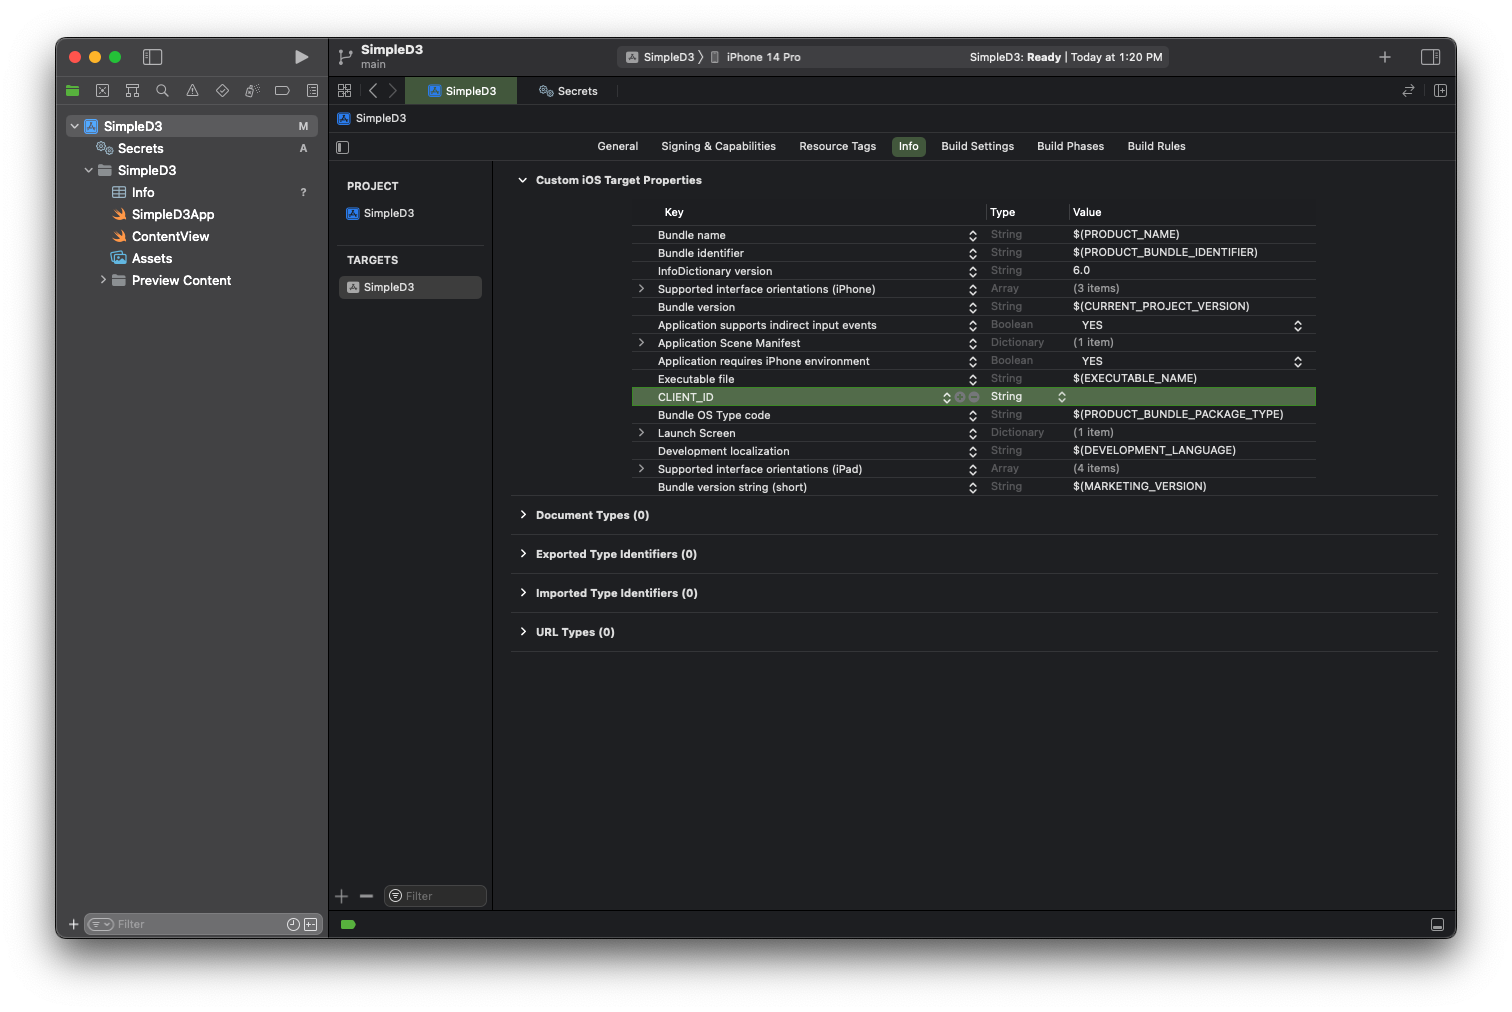Choose the iPhone 14 Pro run destination
This screenshot has height=1012, width=1512.
pos(756,57)
